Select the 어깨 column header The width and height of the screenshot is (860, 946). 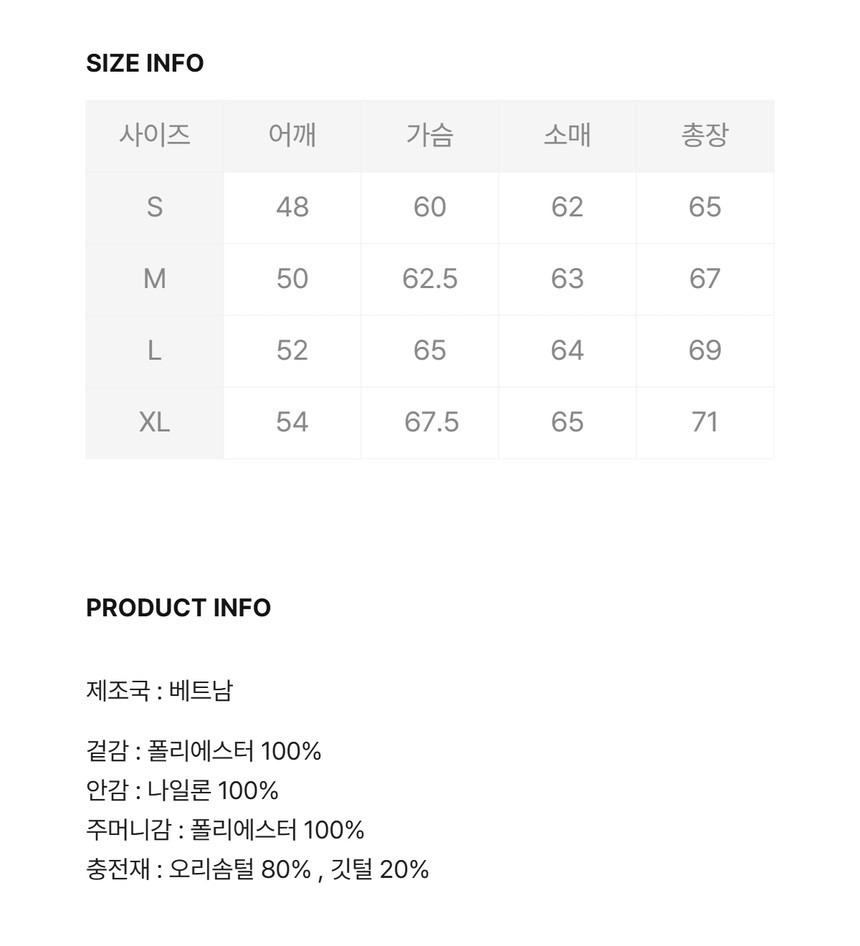(x=292, y=135)
